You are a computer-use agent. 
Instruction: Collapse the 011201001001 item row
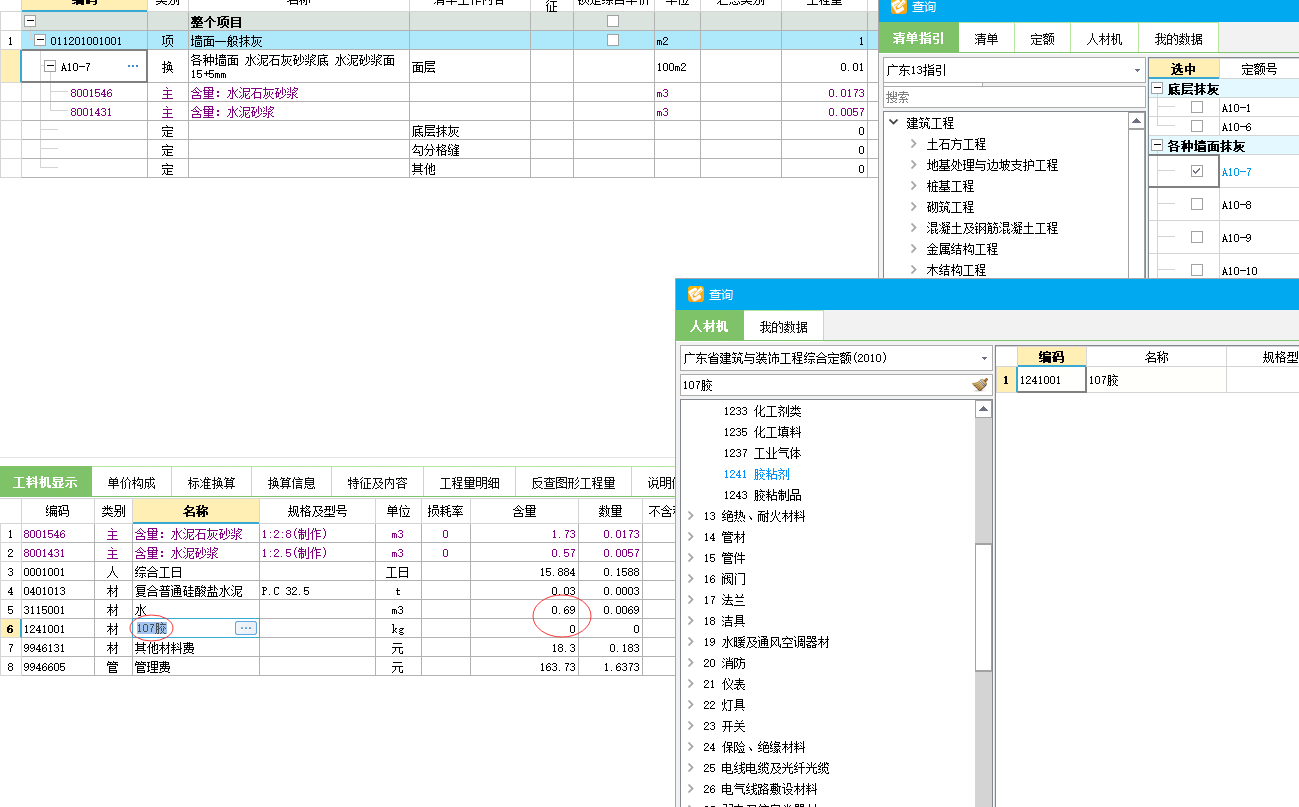[40, 41]
